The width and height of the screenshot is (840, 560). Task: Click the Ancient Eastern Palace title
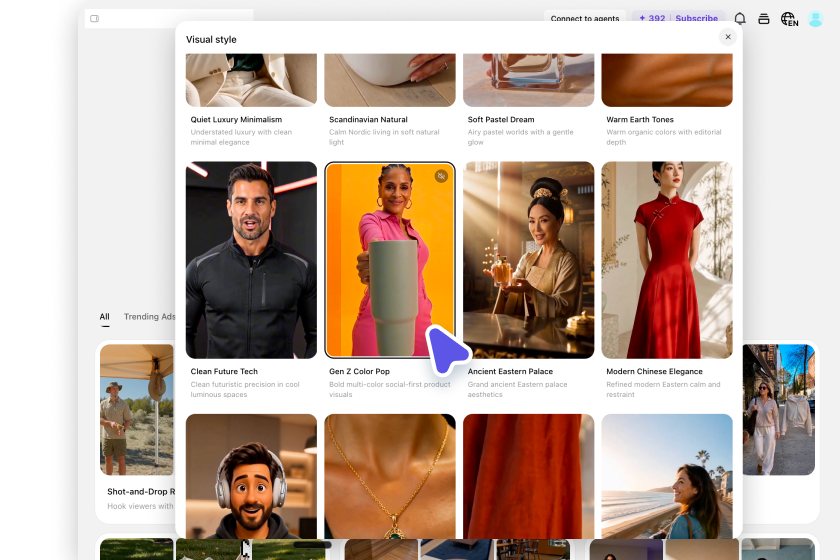coord(510,371)
